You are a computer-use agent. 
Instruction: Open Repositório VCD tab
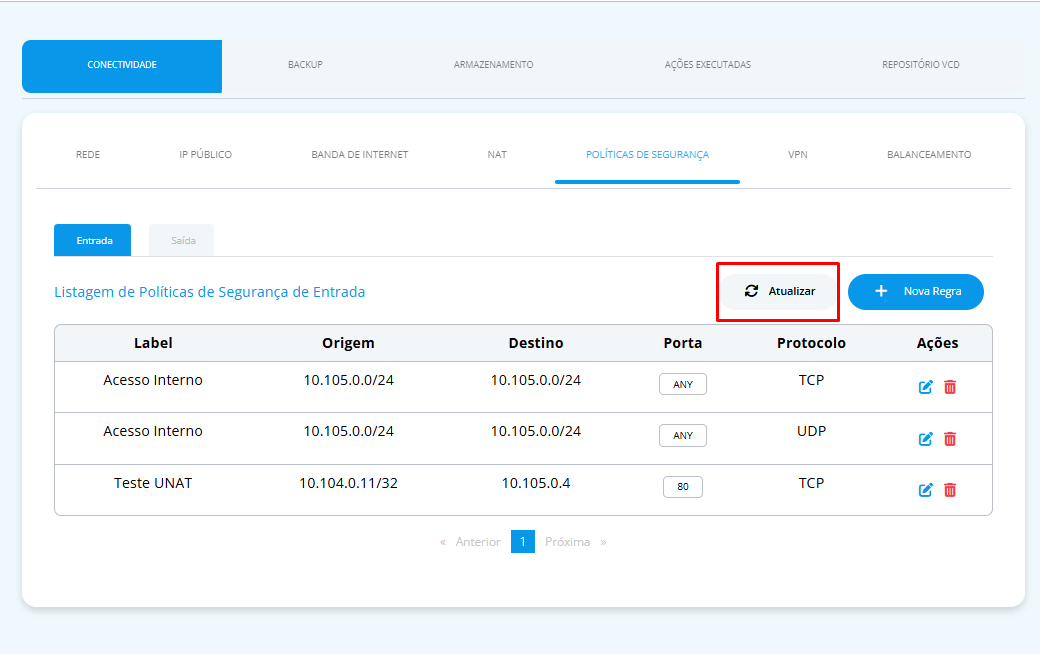tap(921, 65)
